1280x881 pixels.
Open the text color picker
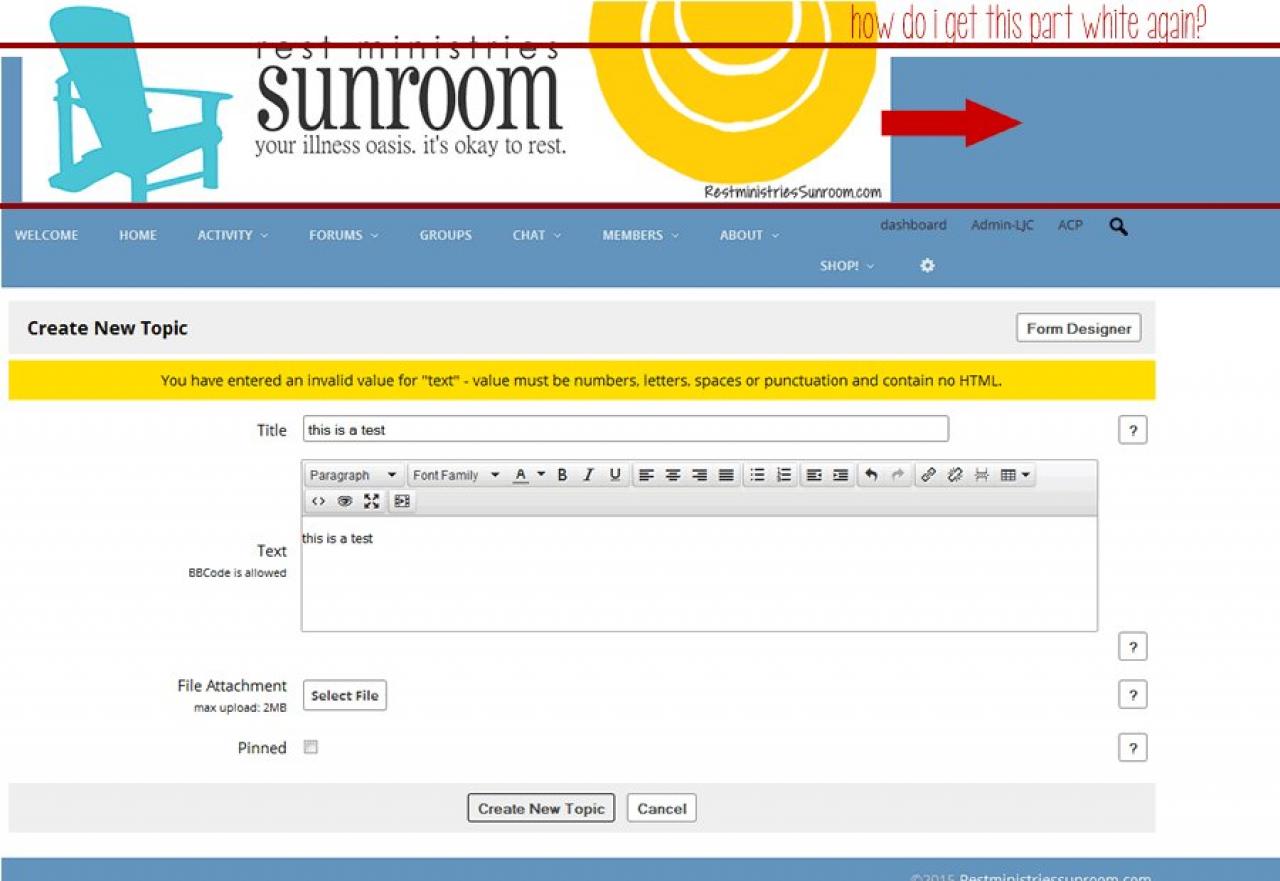(528, 475)
